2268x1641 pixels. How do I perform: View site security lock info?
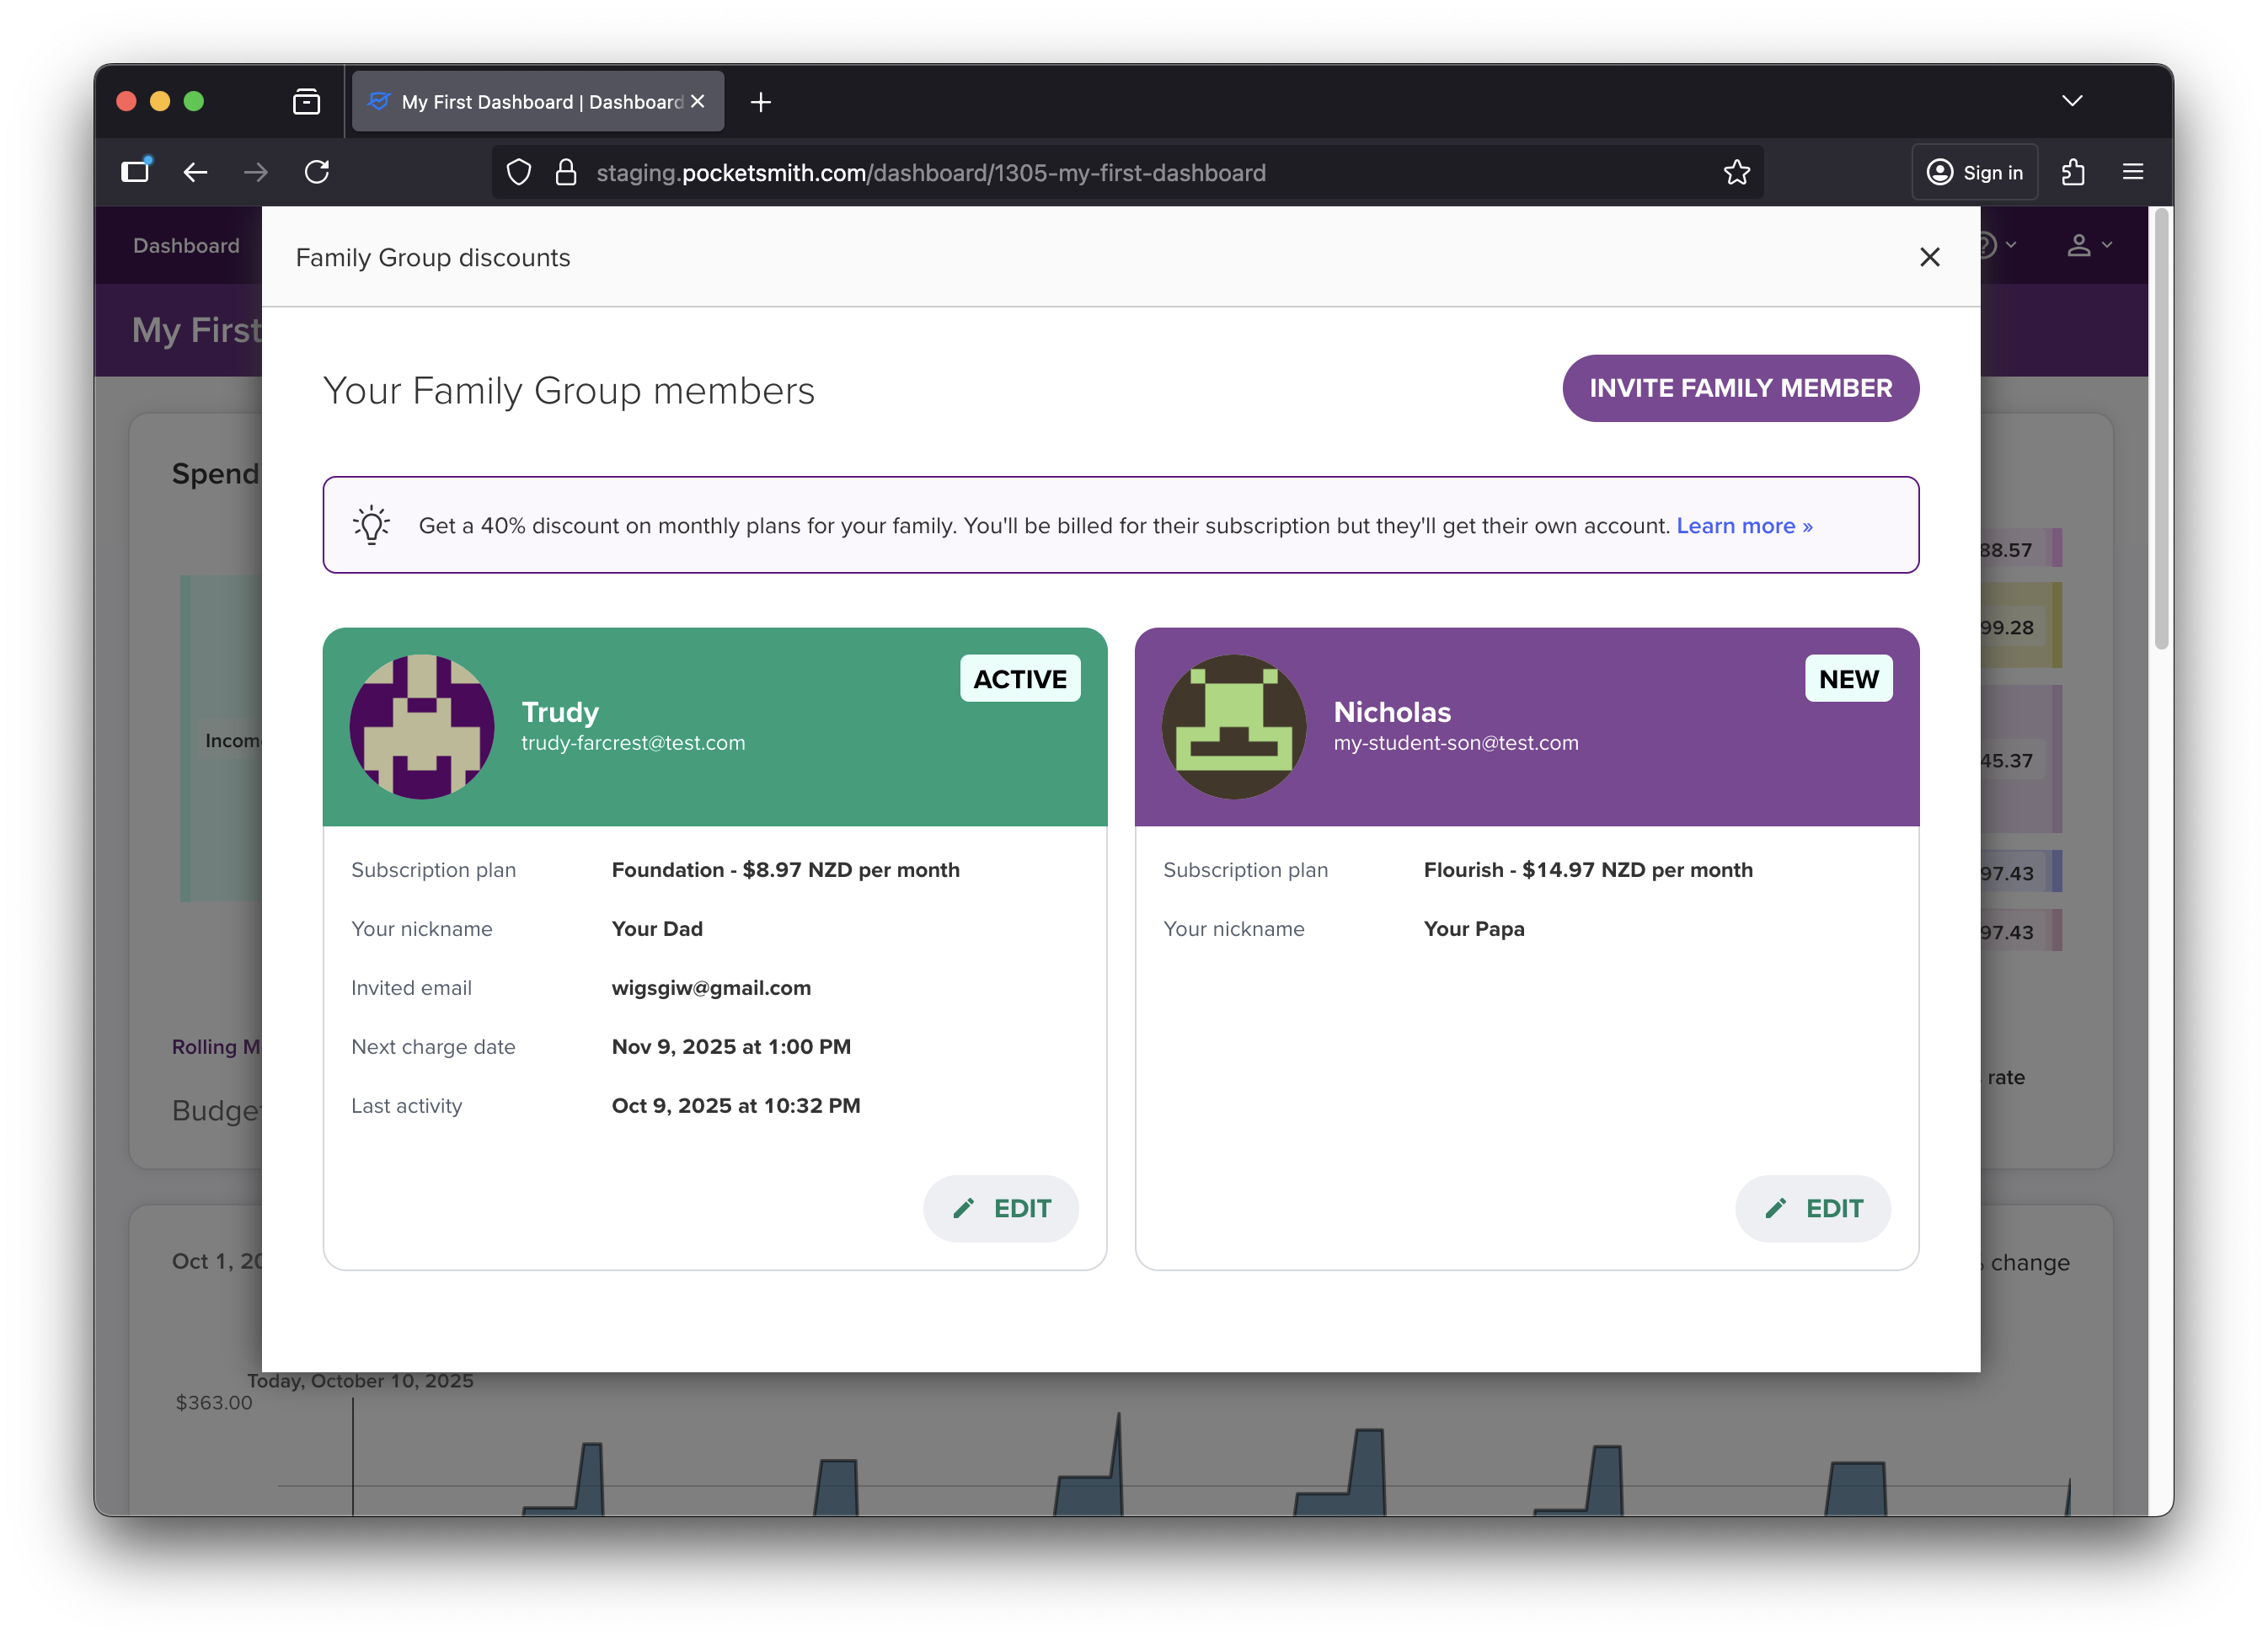pos(566,173)
